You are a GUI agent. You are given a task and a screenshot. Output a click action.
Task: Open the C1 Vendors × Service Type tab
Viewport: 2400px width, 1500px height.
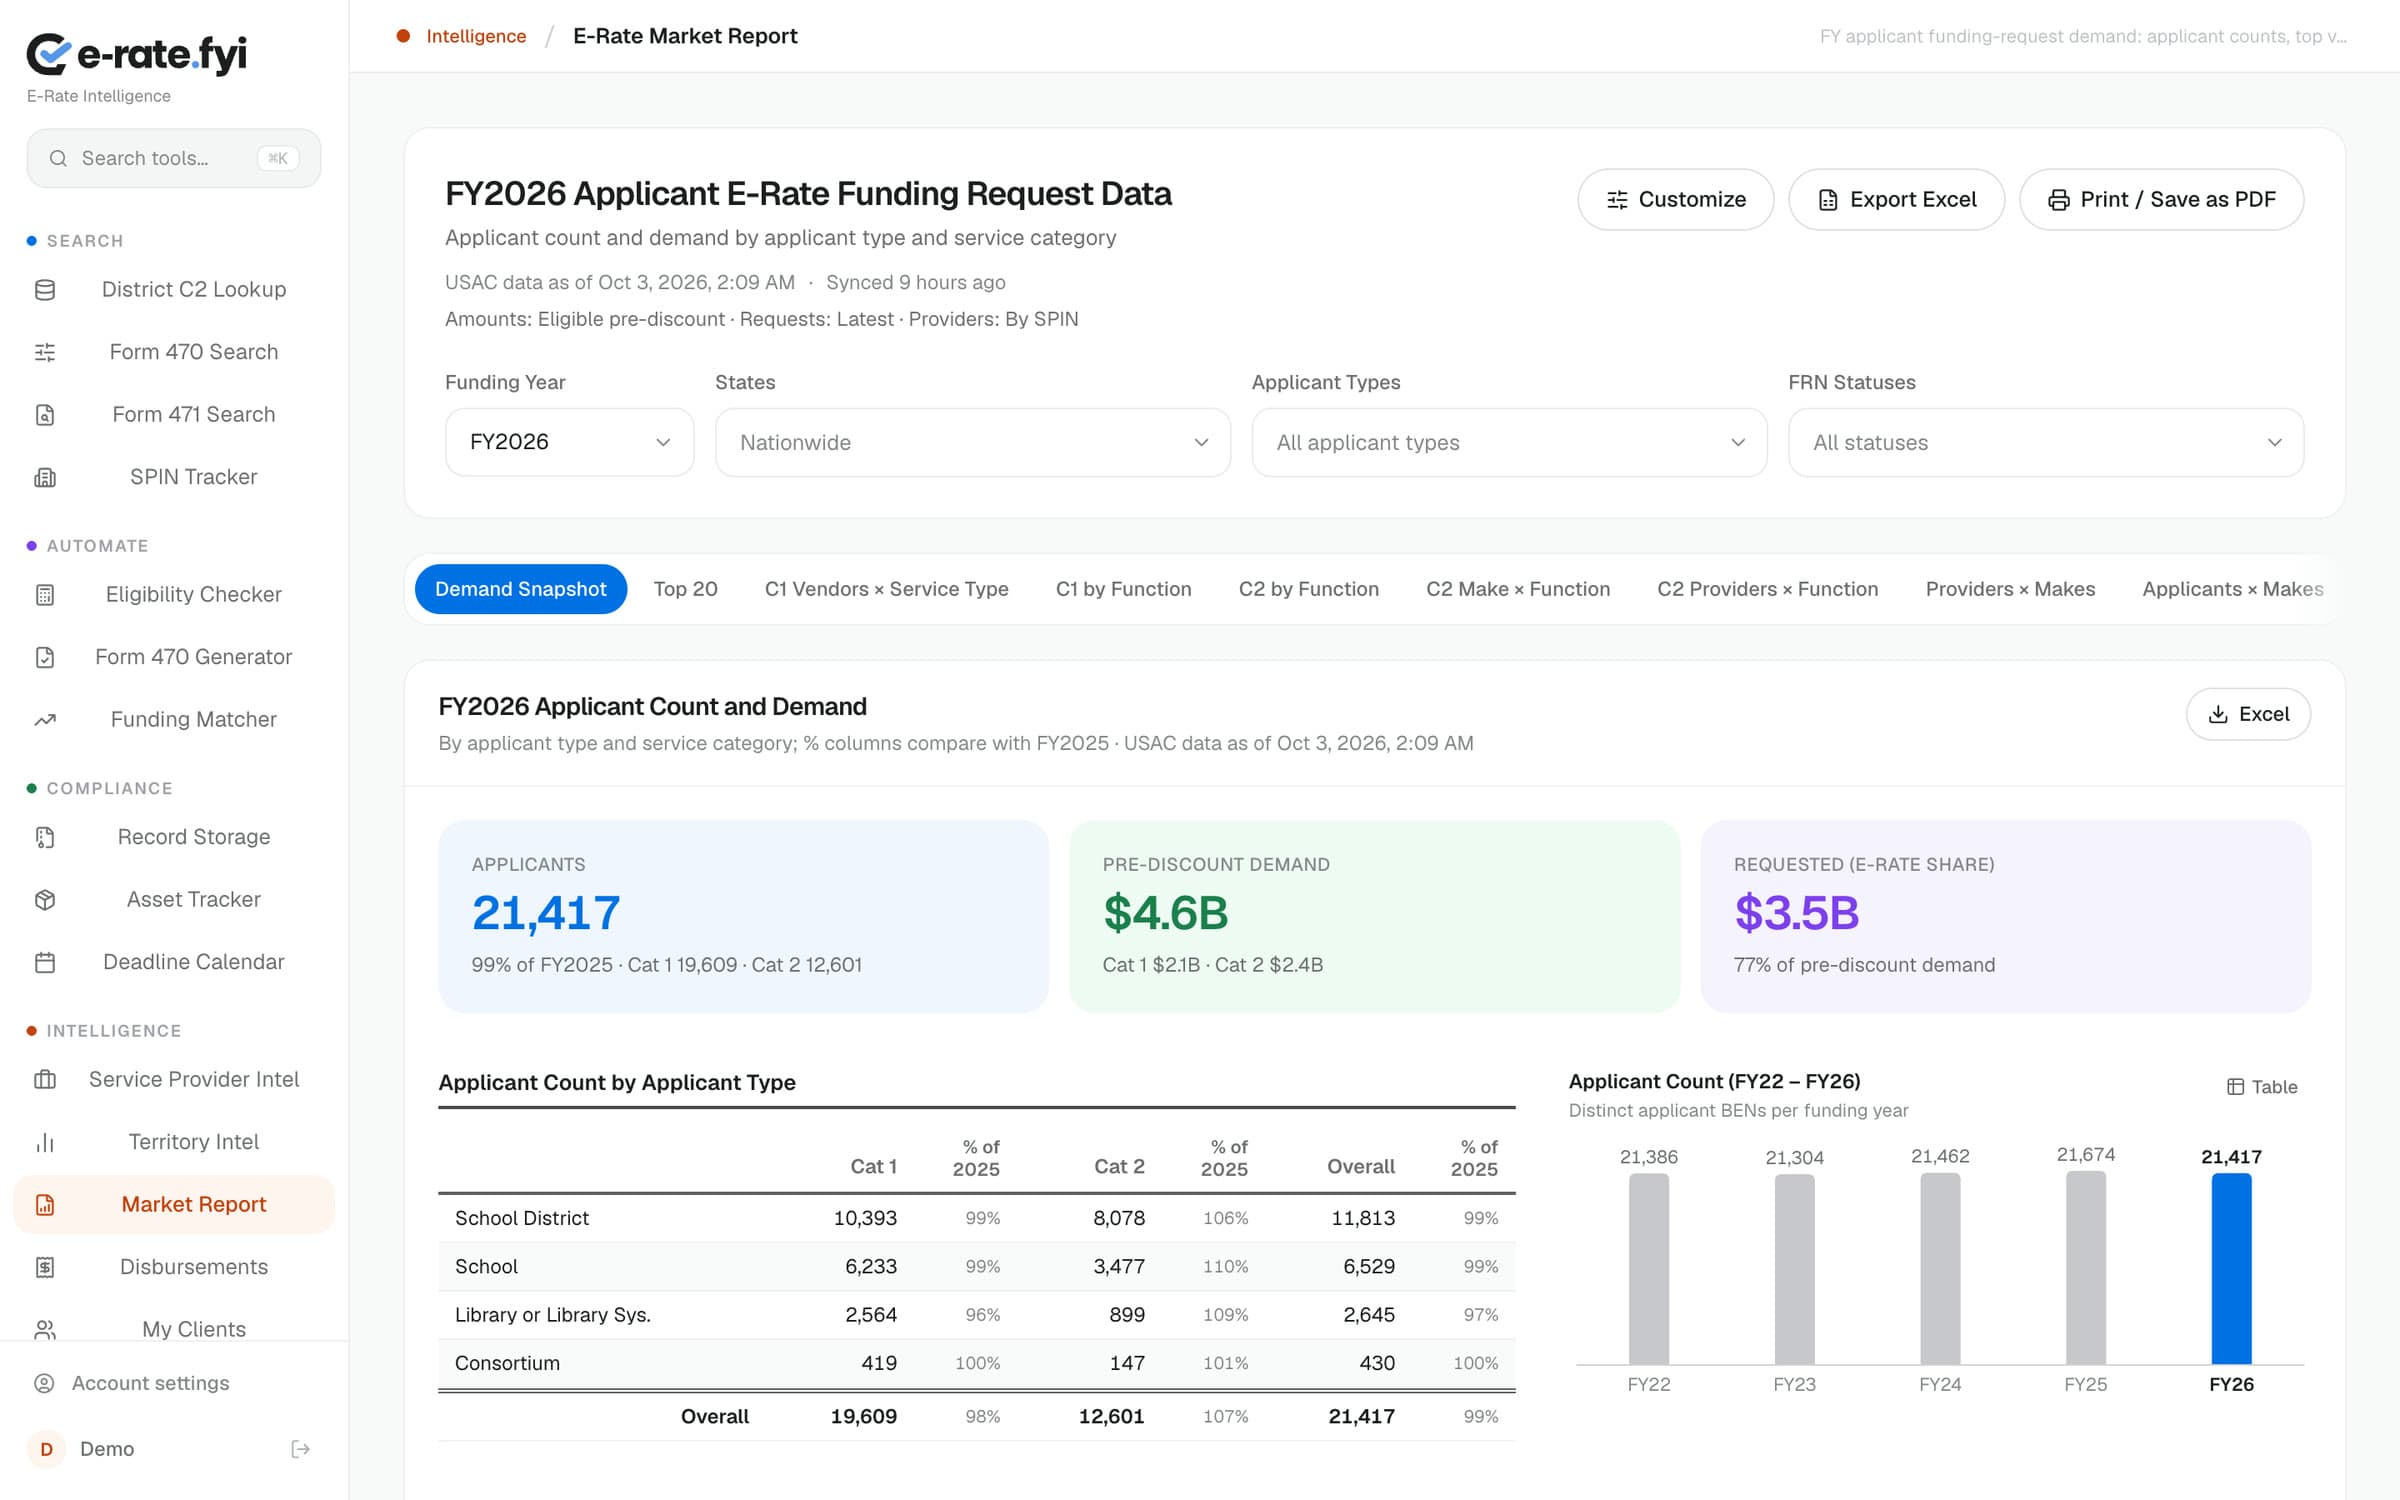(x=886, y=589)
